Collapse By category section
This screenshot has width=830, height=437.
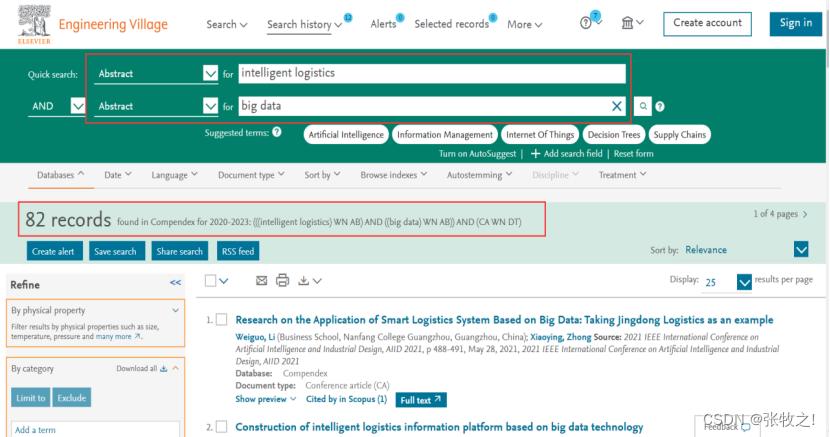coord(176,368)
